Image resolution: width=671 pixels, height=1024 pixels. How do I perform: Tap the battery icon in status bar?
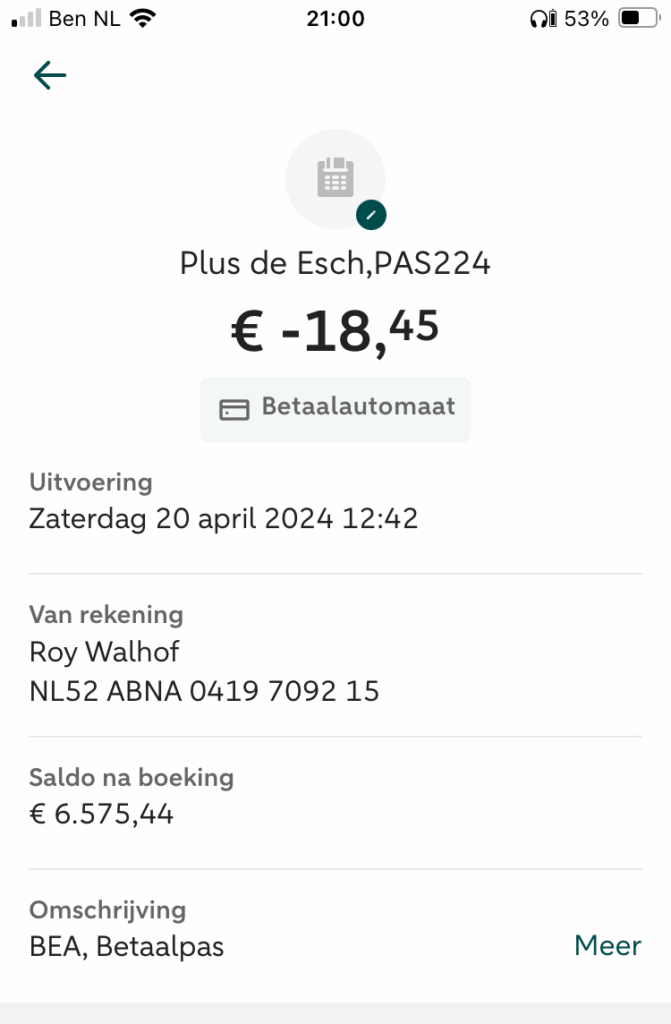(x=637, y=18)
